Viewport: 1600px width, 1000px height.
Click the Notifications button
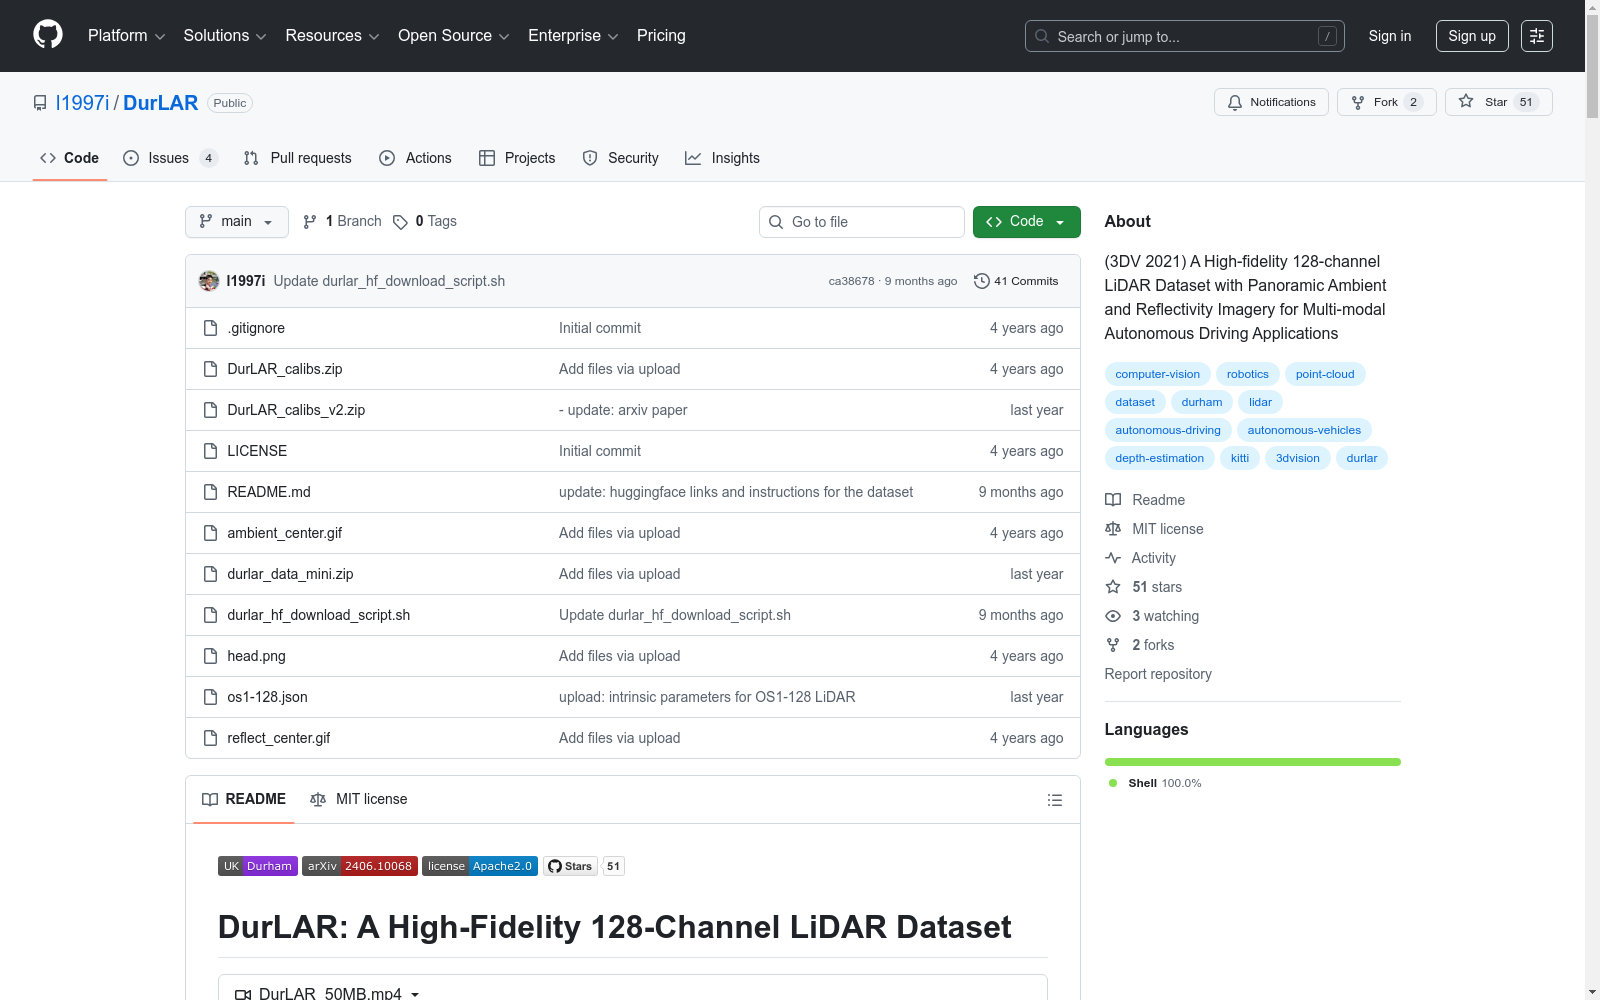[1271, 102]
